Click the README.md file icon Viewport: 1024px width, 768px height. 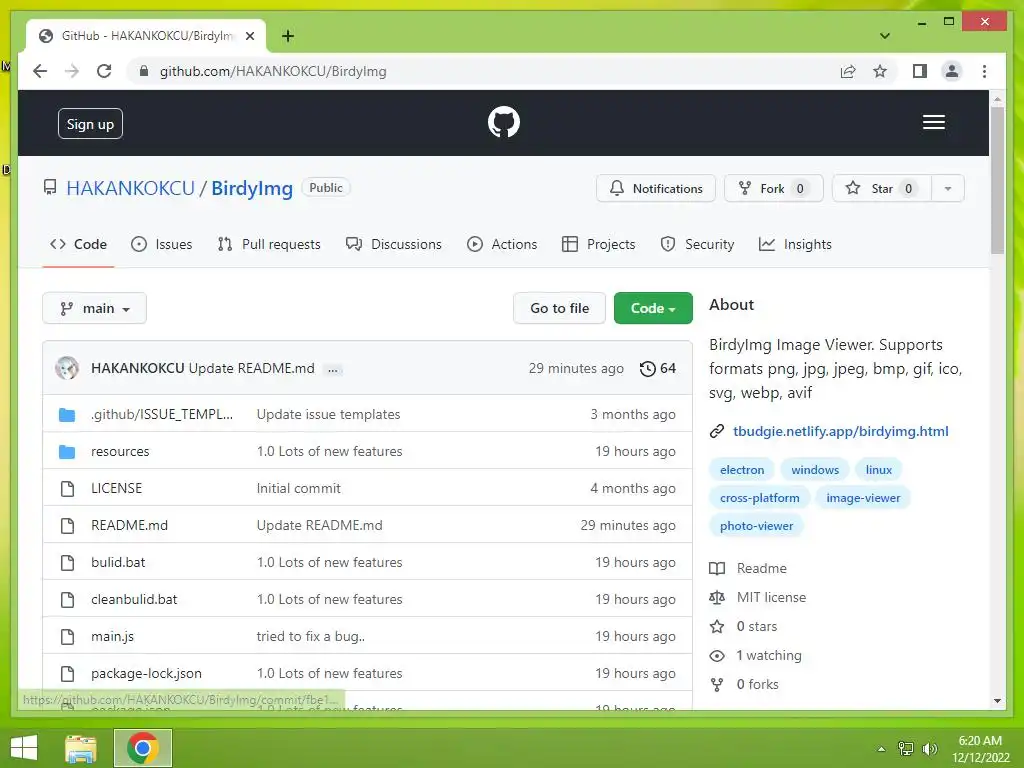pos(67,526)
